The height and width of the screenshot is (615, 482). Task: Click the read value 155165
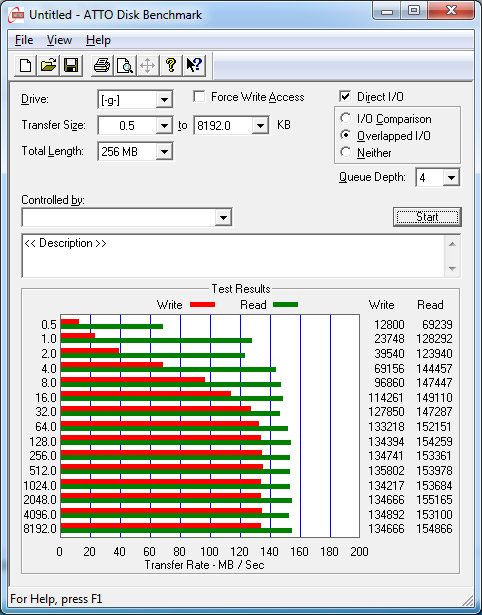pyautogui.click(x=434, y=500)
